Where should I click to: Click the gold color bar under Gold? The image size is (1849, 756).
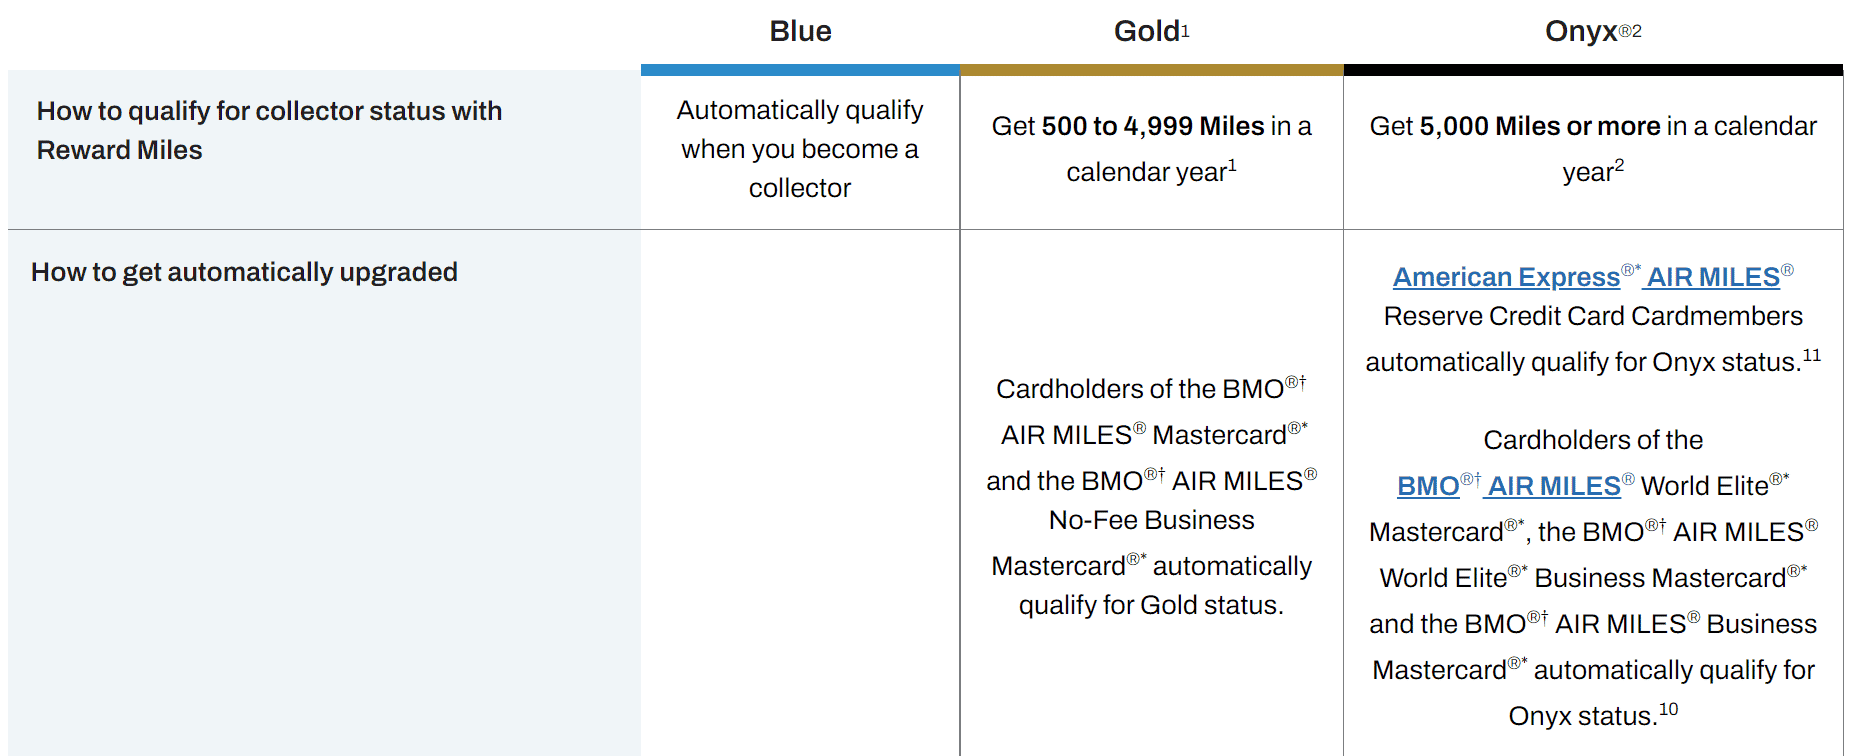[1151, 70]
